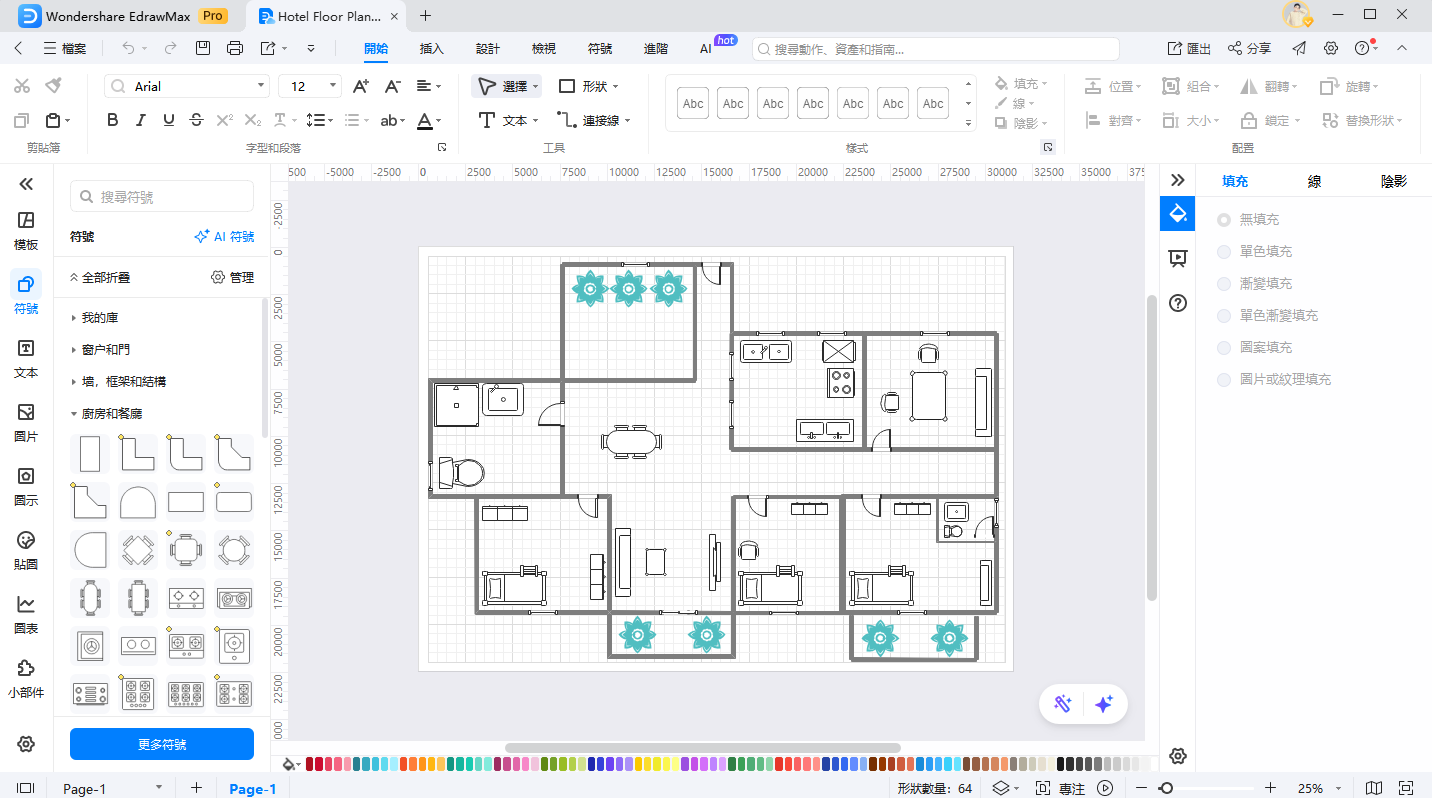
Task: Open the presentation panel icon on right
Action: pos(1177,258)
